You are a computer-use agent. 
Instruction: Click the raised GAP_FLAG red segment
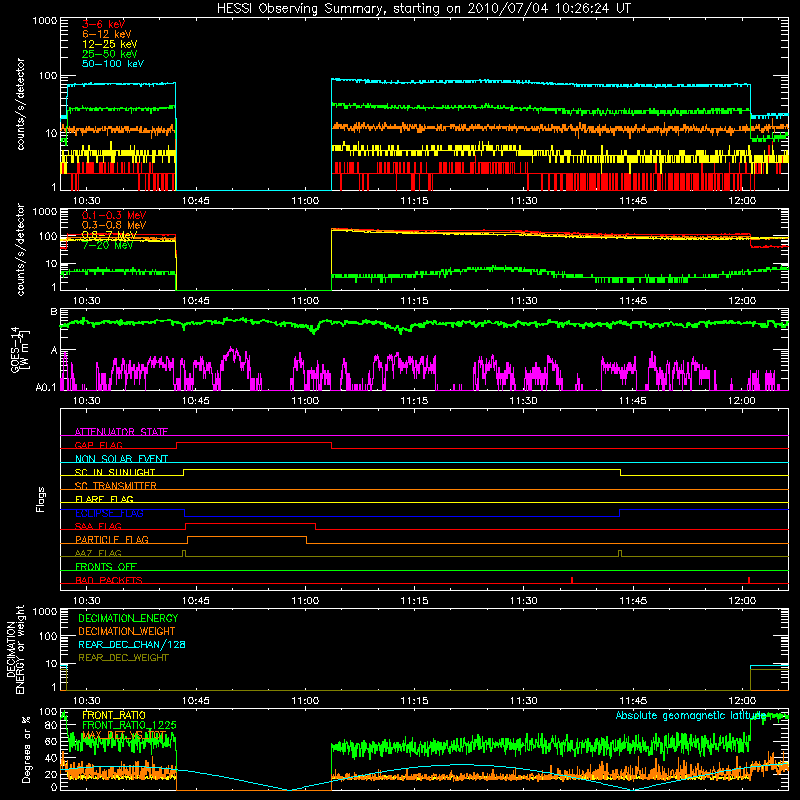pyautogui.click(x=254, y=443)
